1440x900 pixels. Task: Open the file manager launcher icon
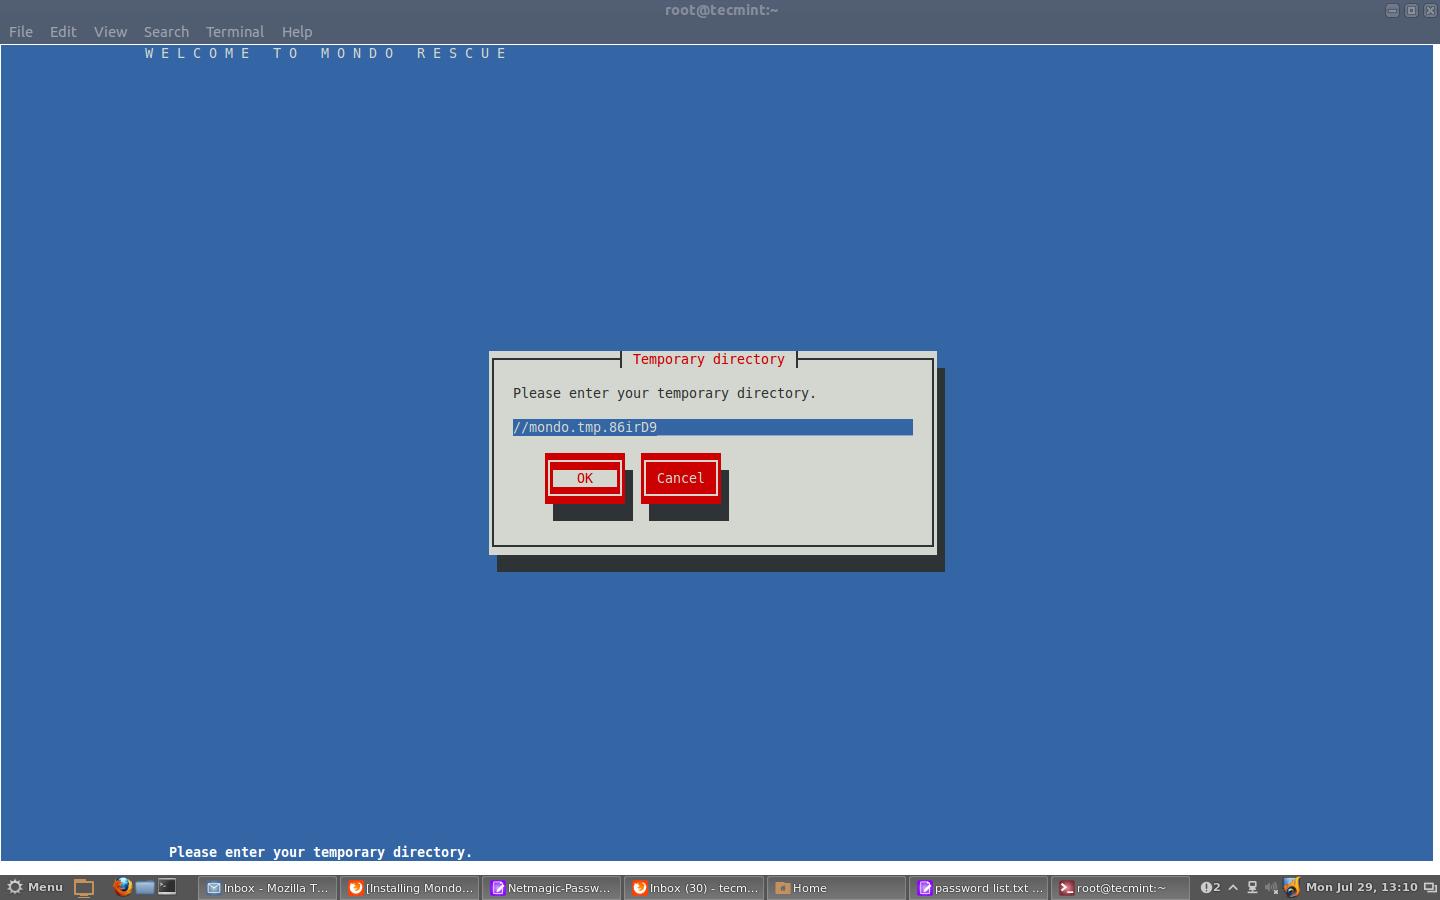[x=145, y=887]
